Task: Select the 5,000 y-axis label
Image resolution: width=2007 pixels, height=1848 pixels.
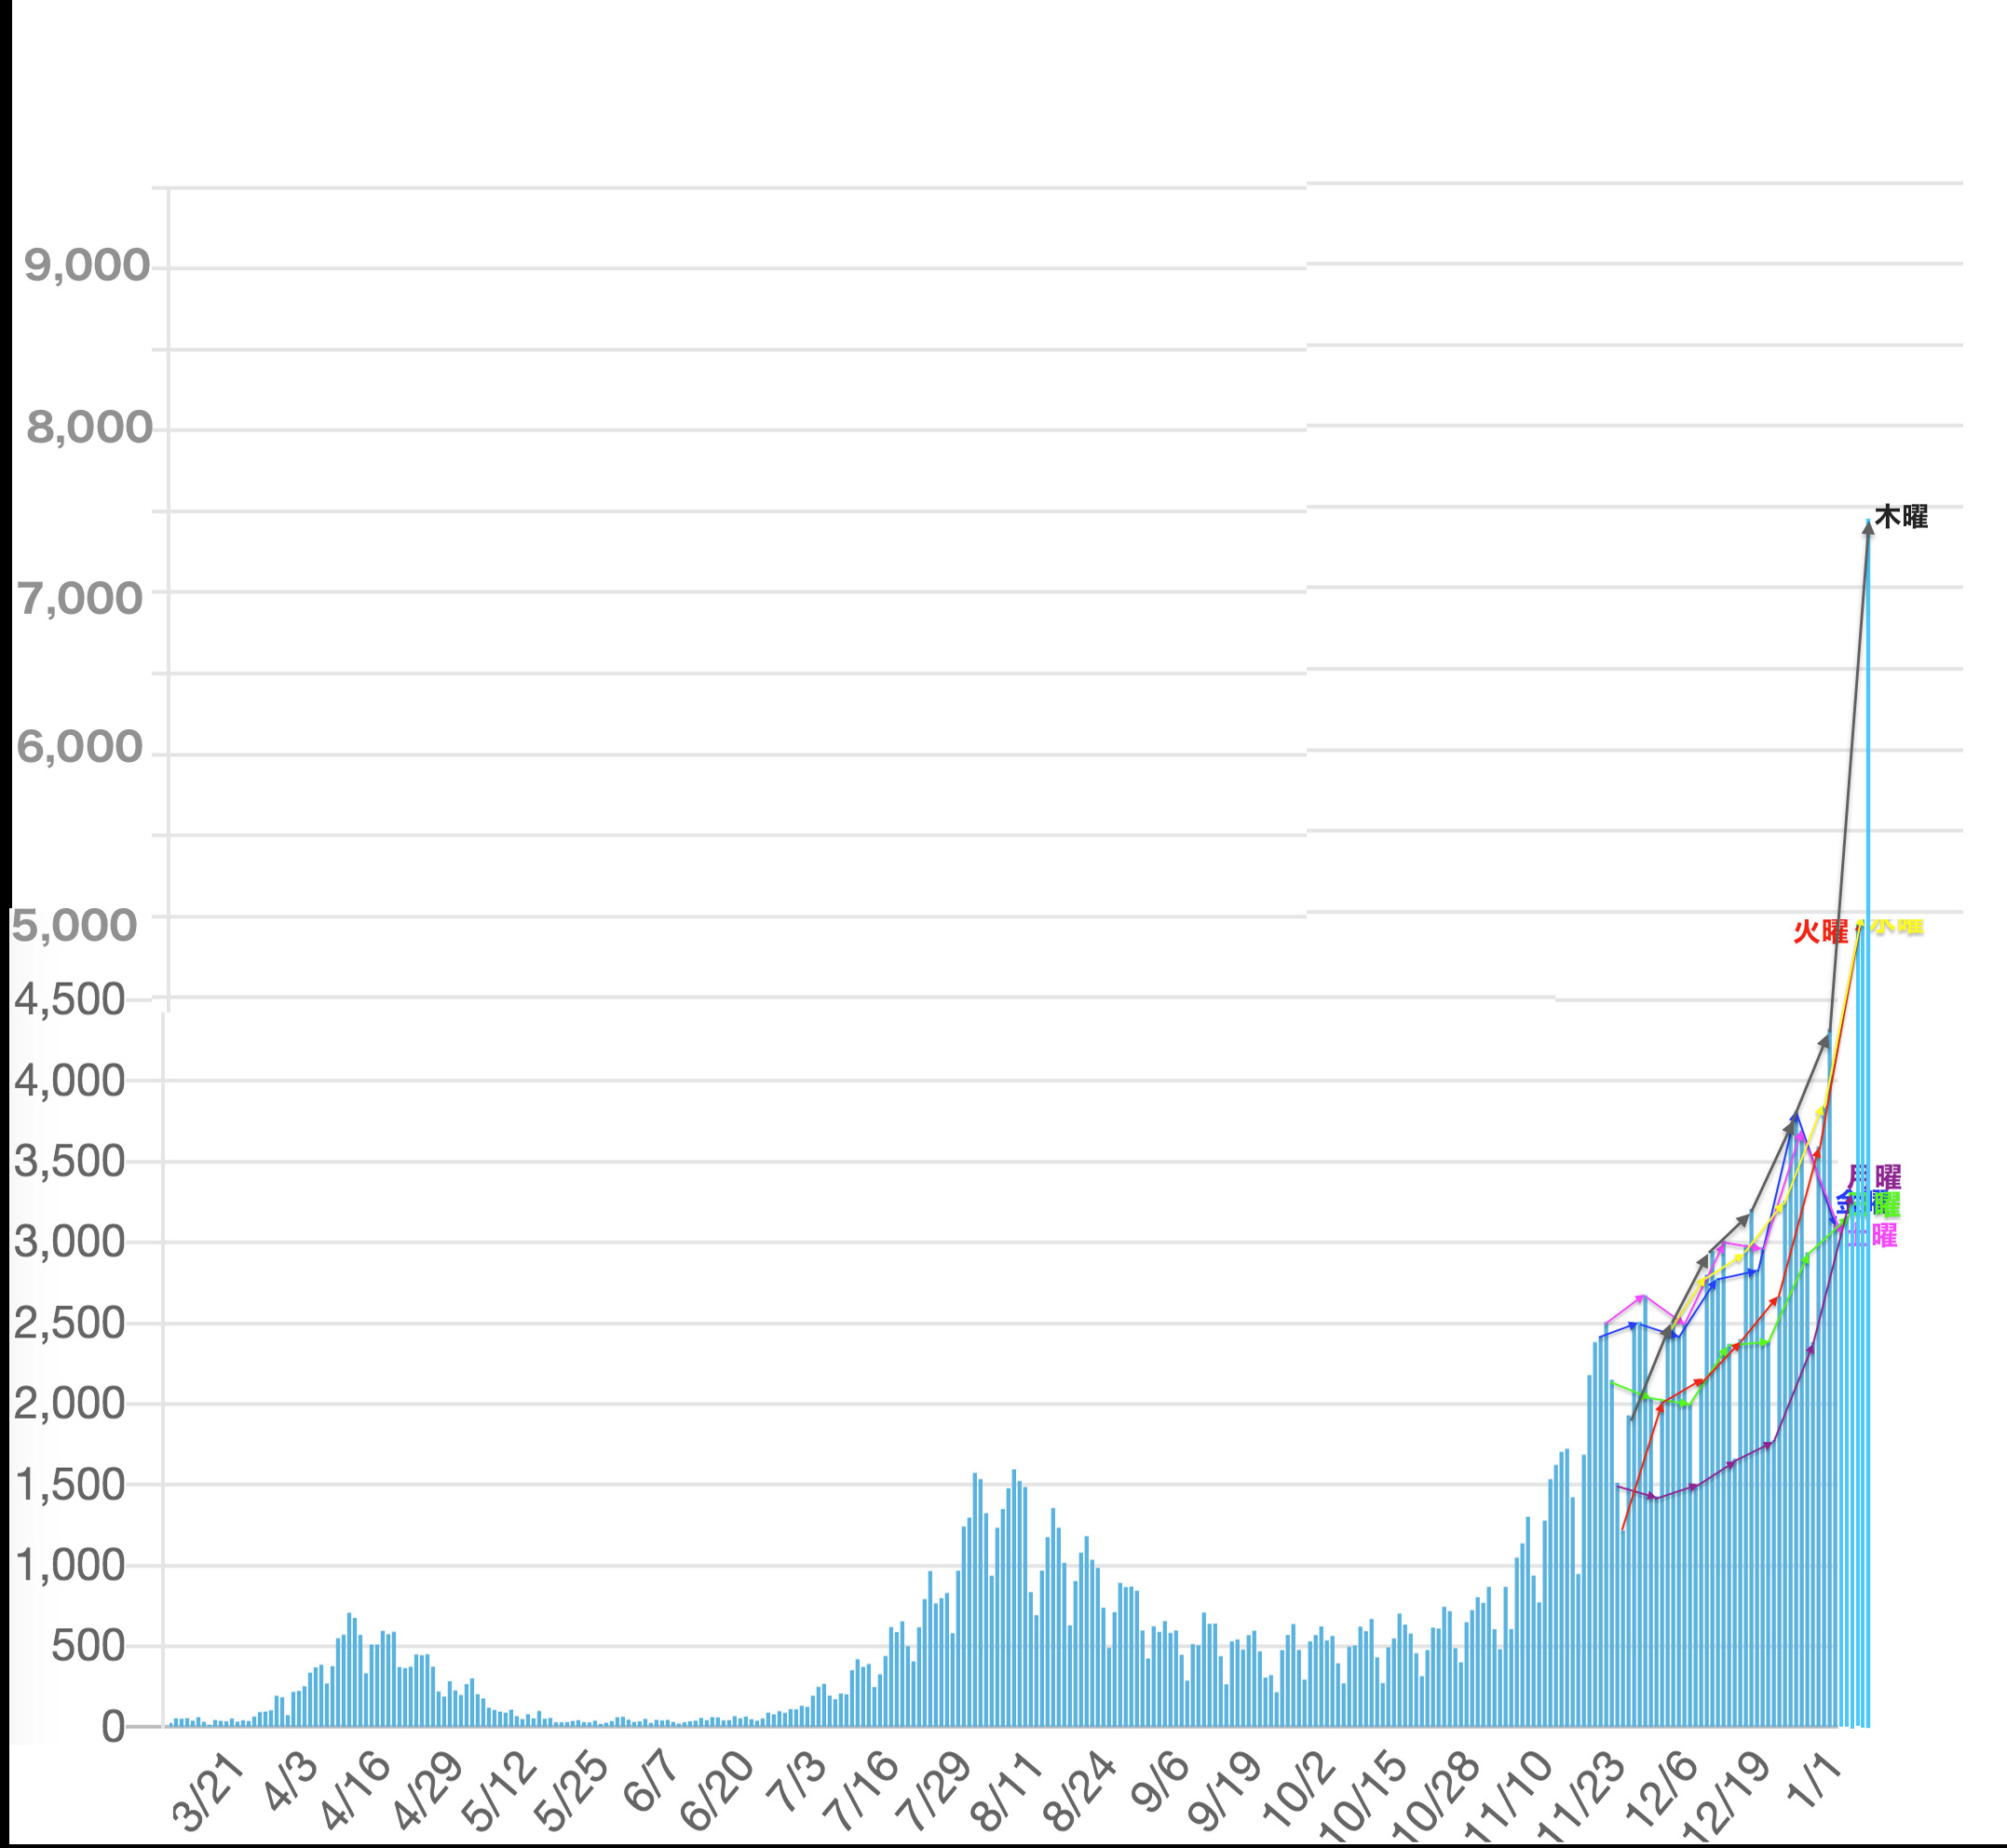Action: [74, 926]
